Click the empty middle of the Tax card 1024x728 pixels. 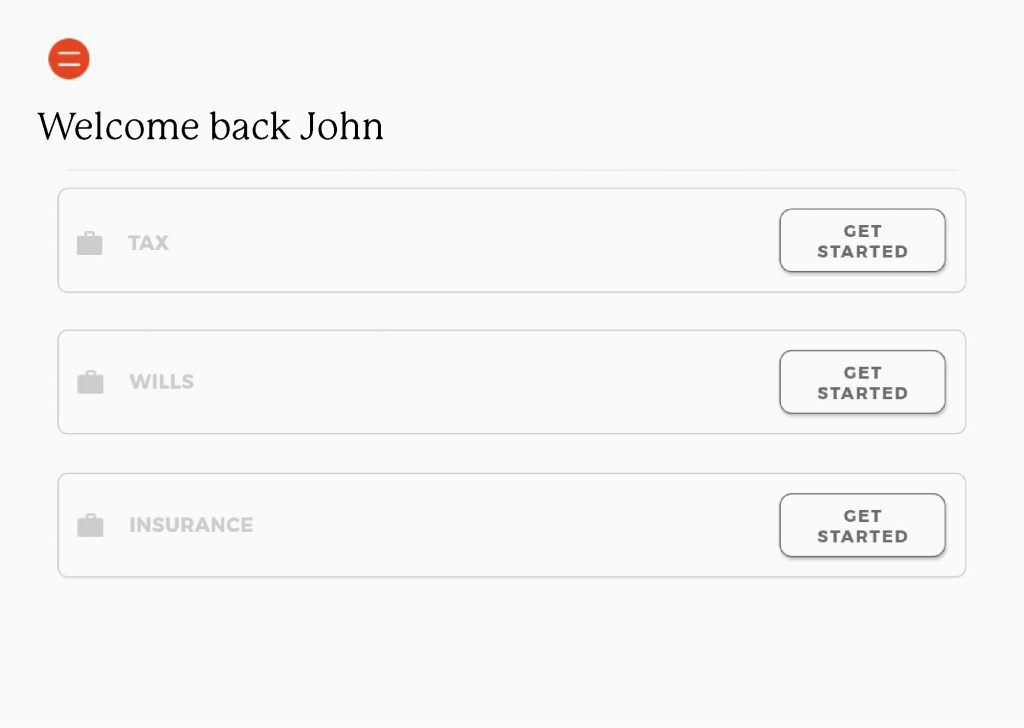(x=470, y=241)
